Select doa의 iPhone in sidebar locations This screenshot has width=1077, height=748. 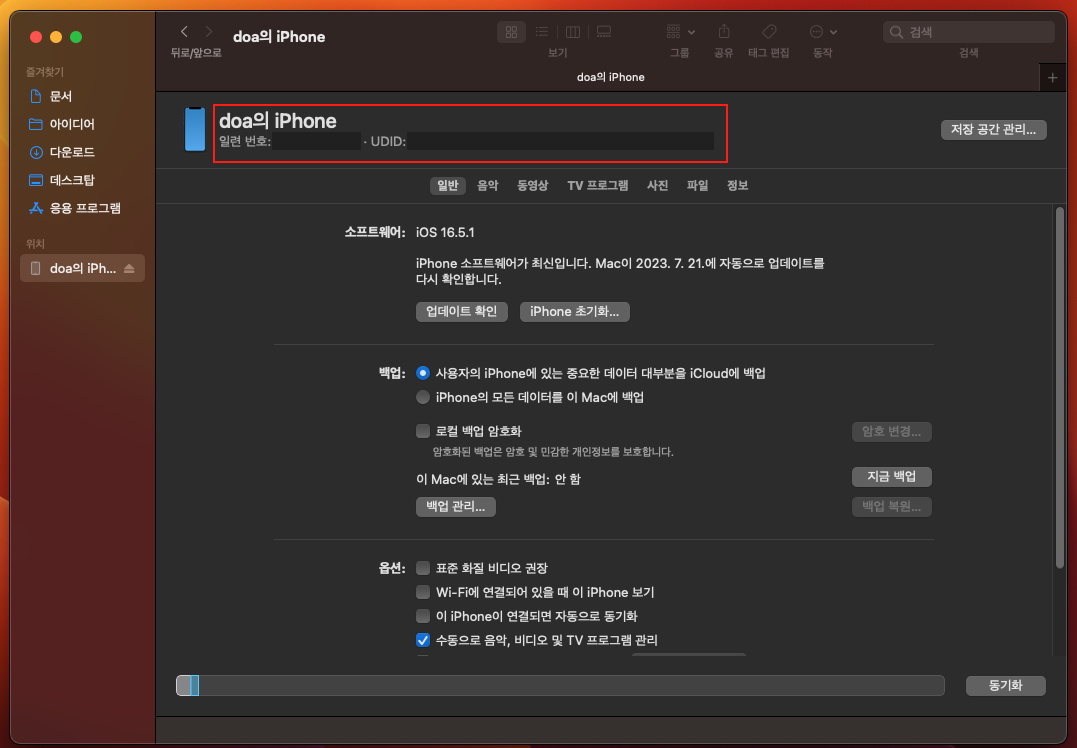tap(82, 269)
